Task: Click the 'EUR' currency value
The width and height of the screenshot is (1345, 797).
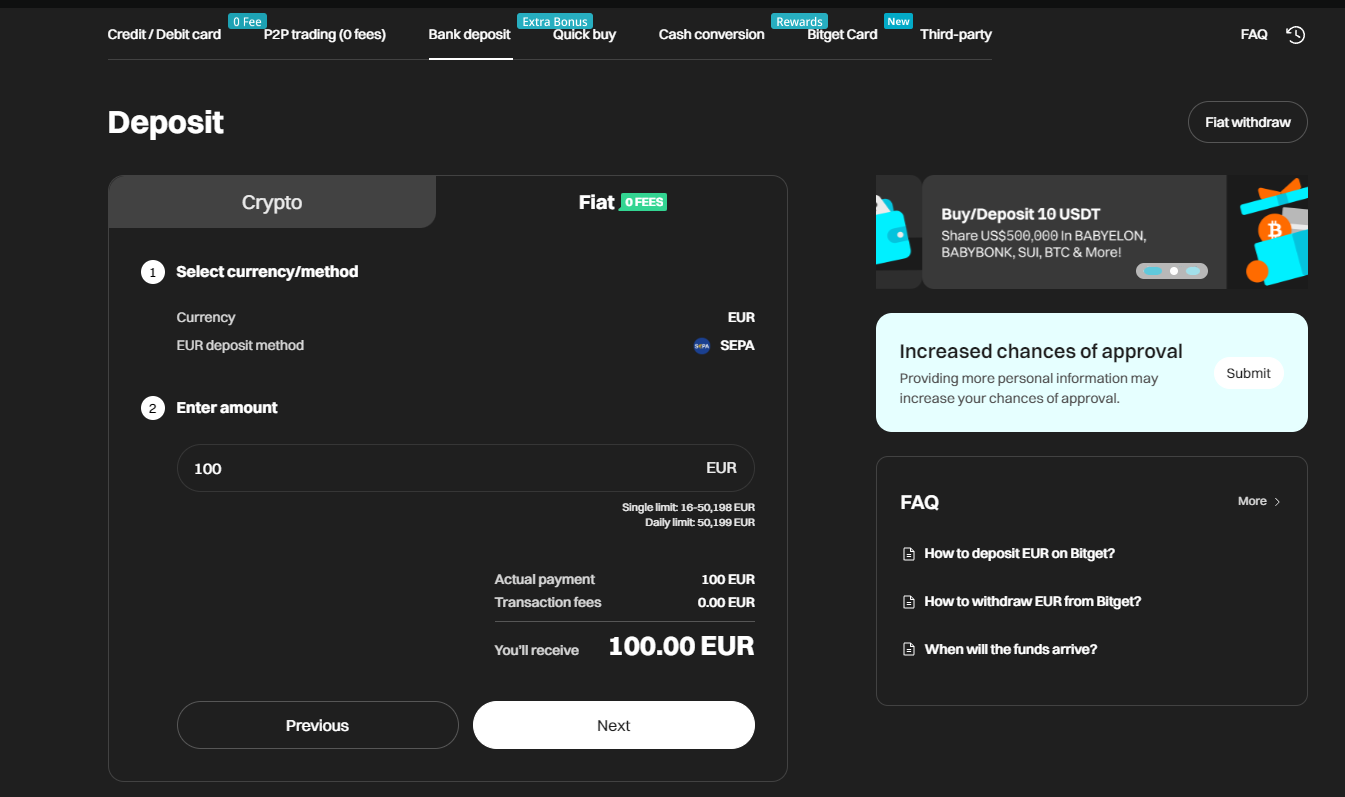Action: (x=741, y=318)
